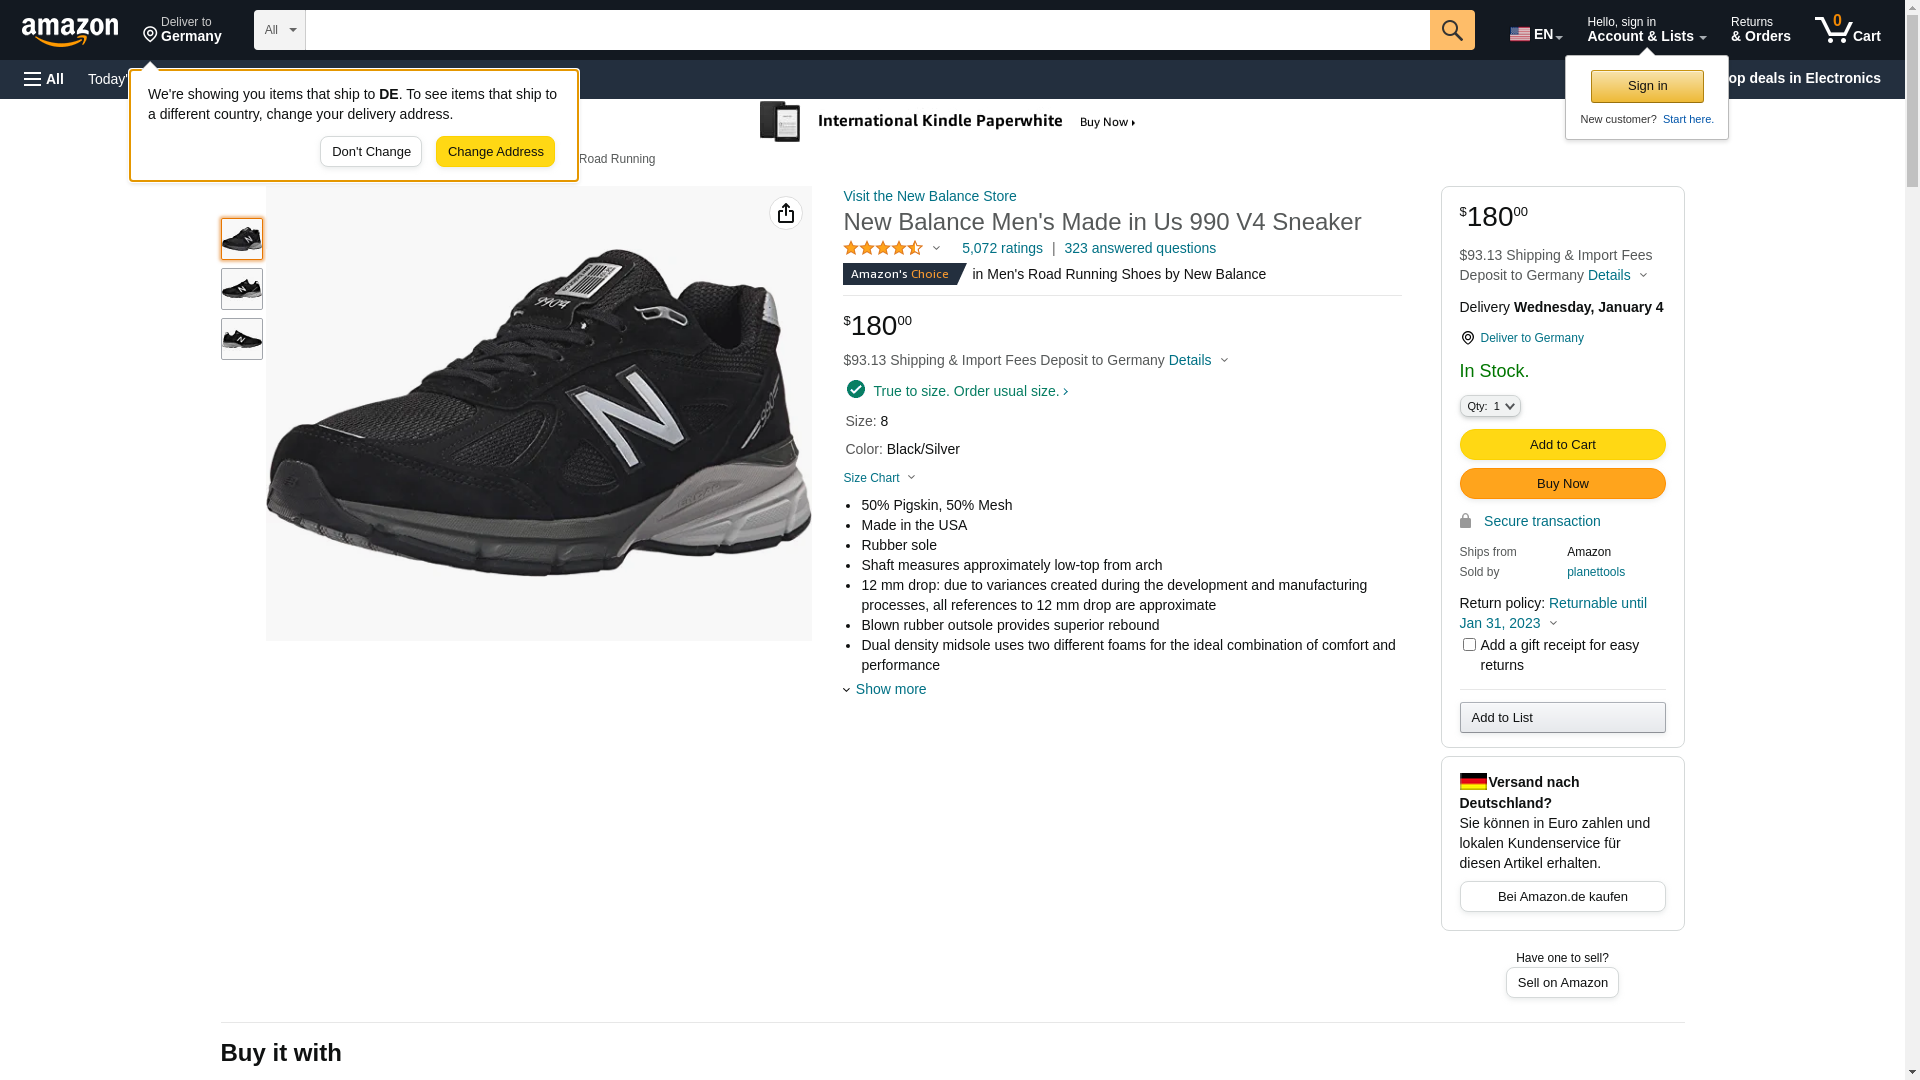1920x1080 pixels.
Task: Click the star rating icons
Action: 883,248
